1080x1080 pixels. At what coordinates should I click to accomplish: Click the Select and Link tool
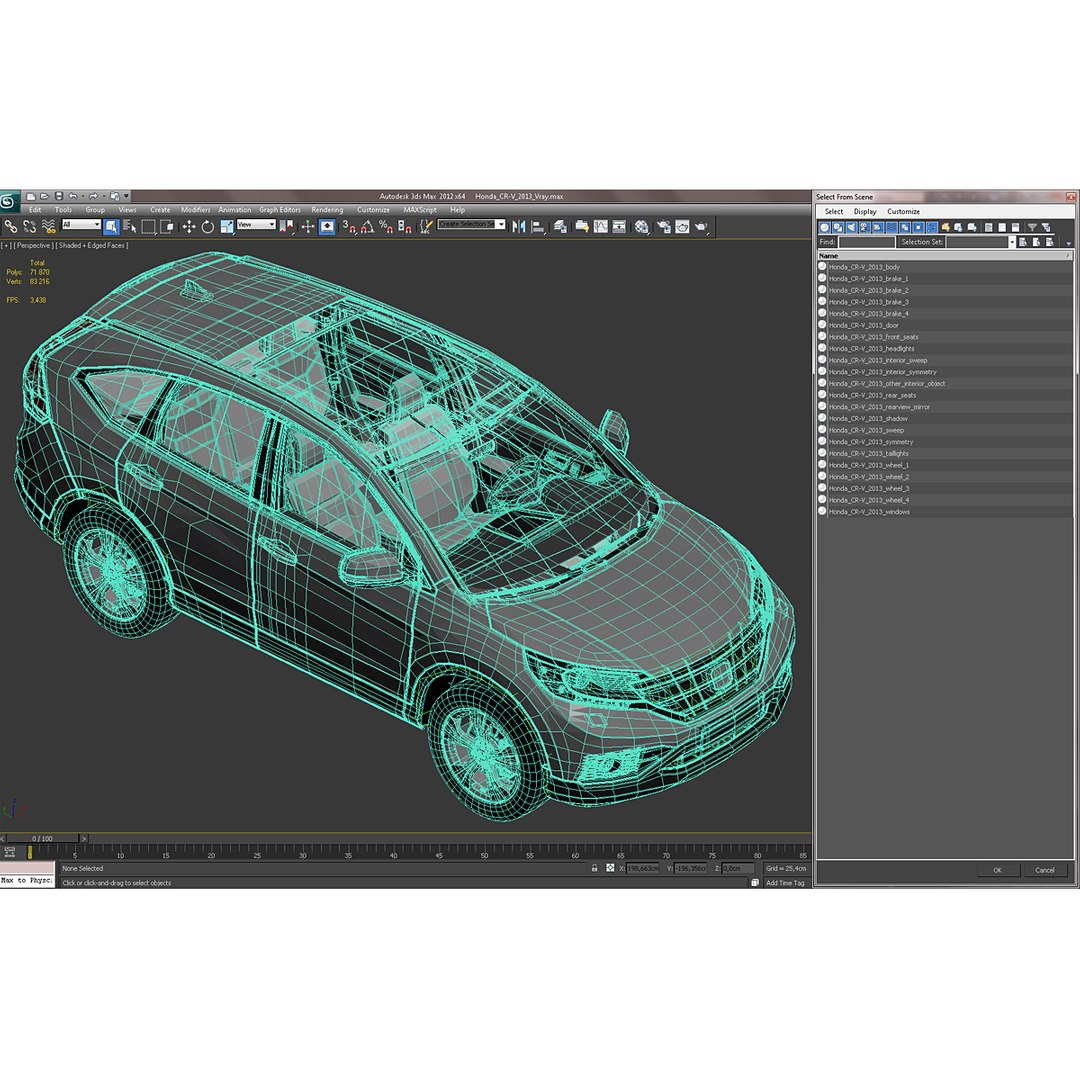tap(10, 226)
